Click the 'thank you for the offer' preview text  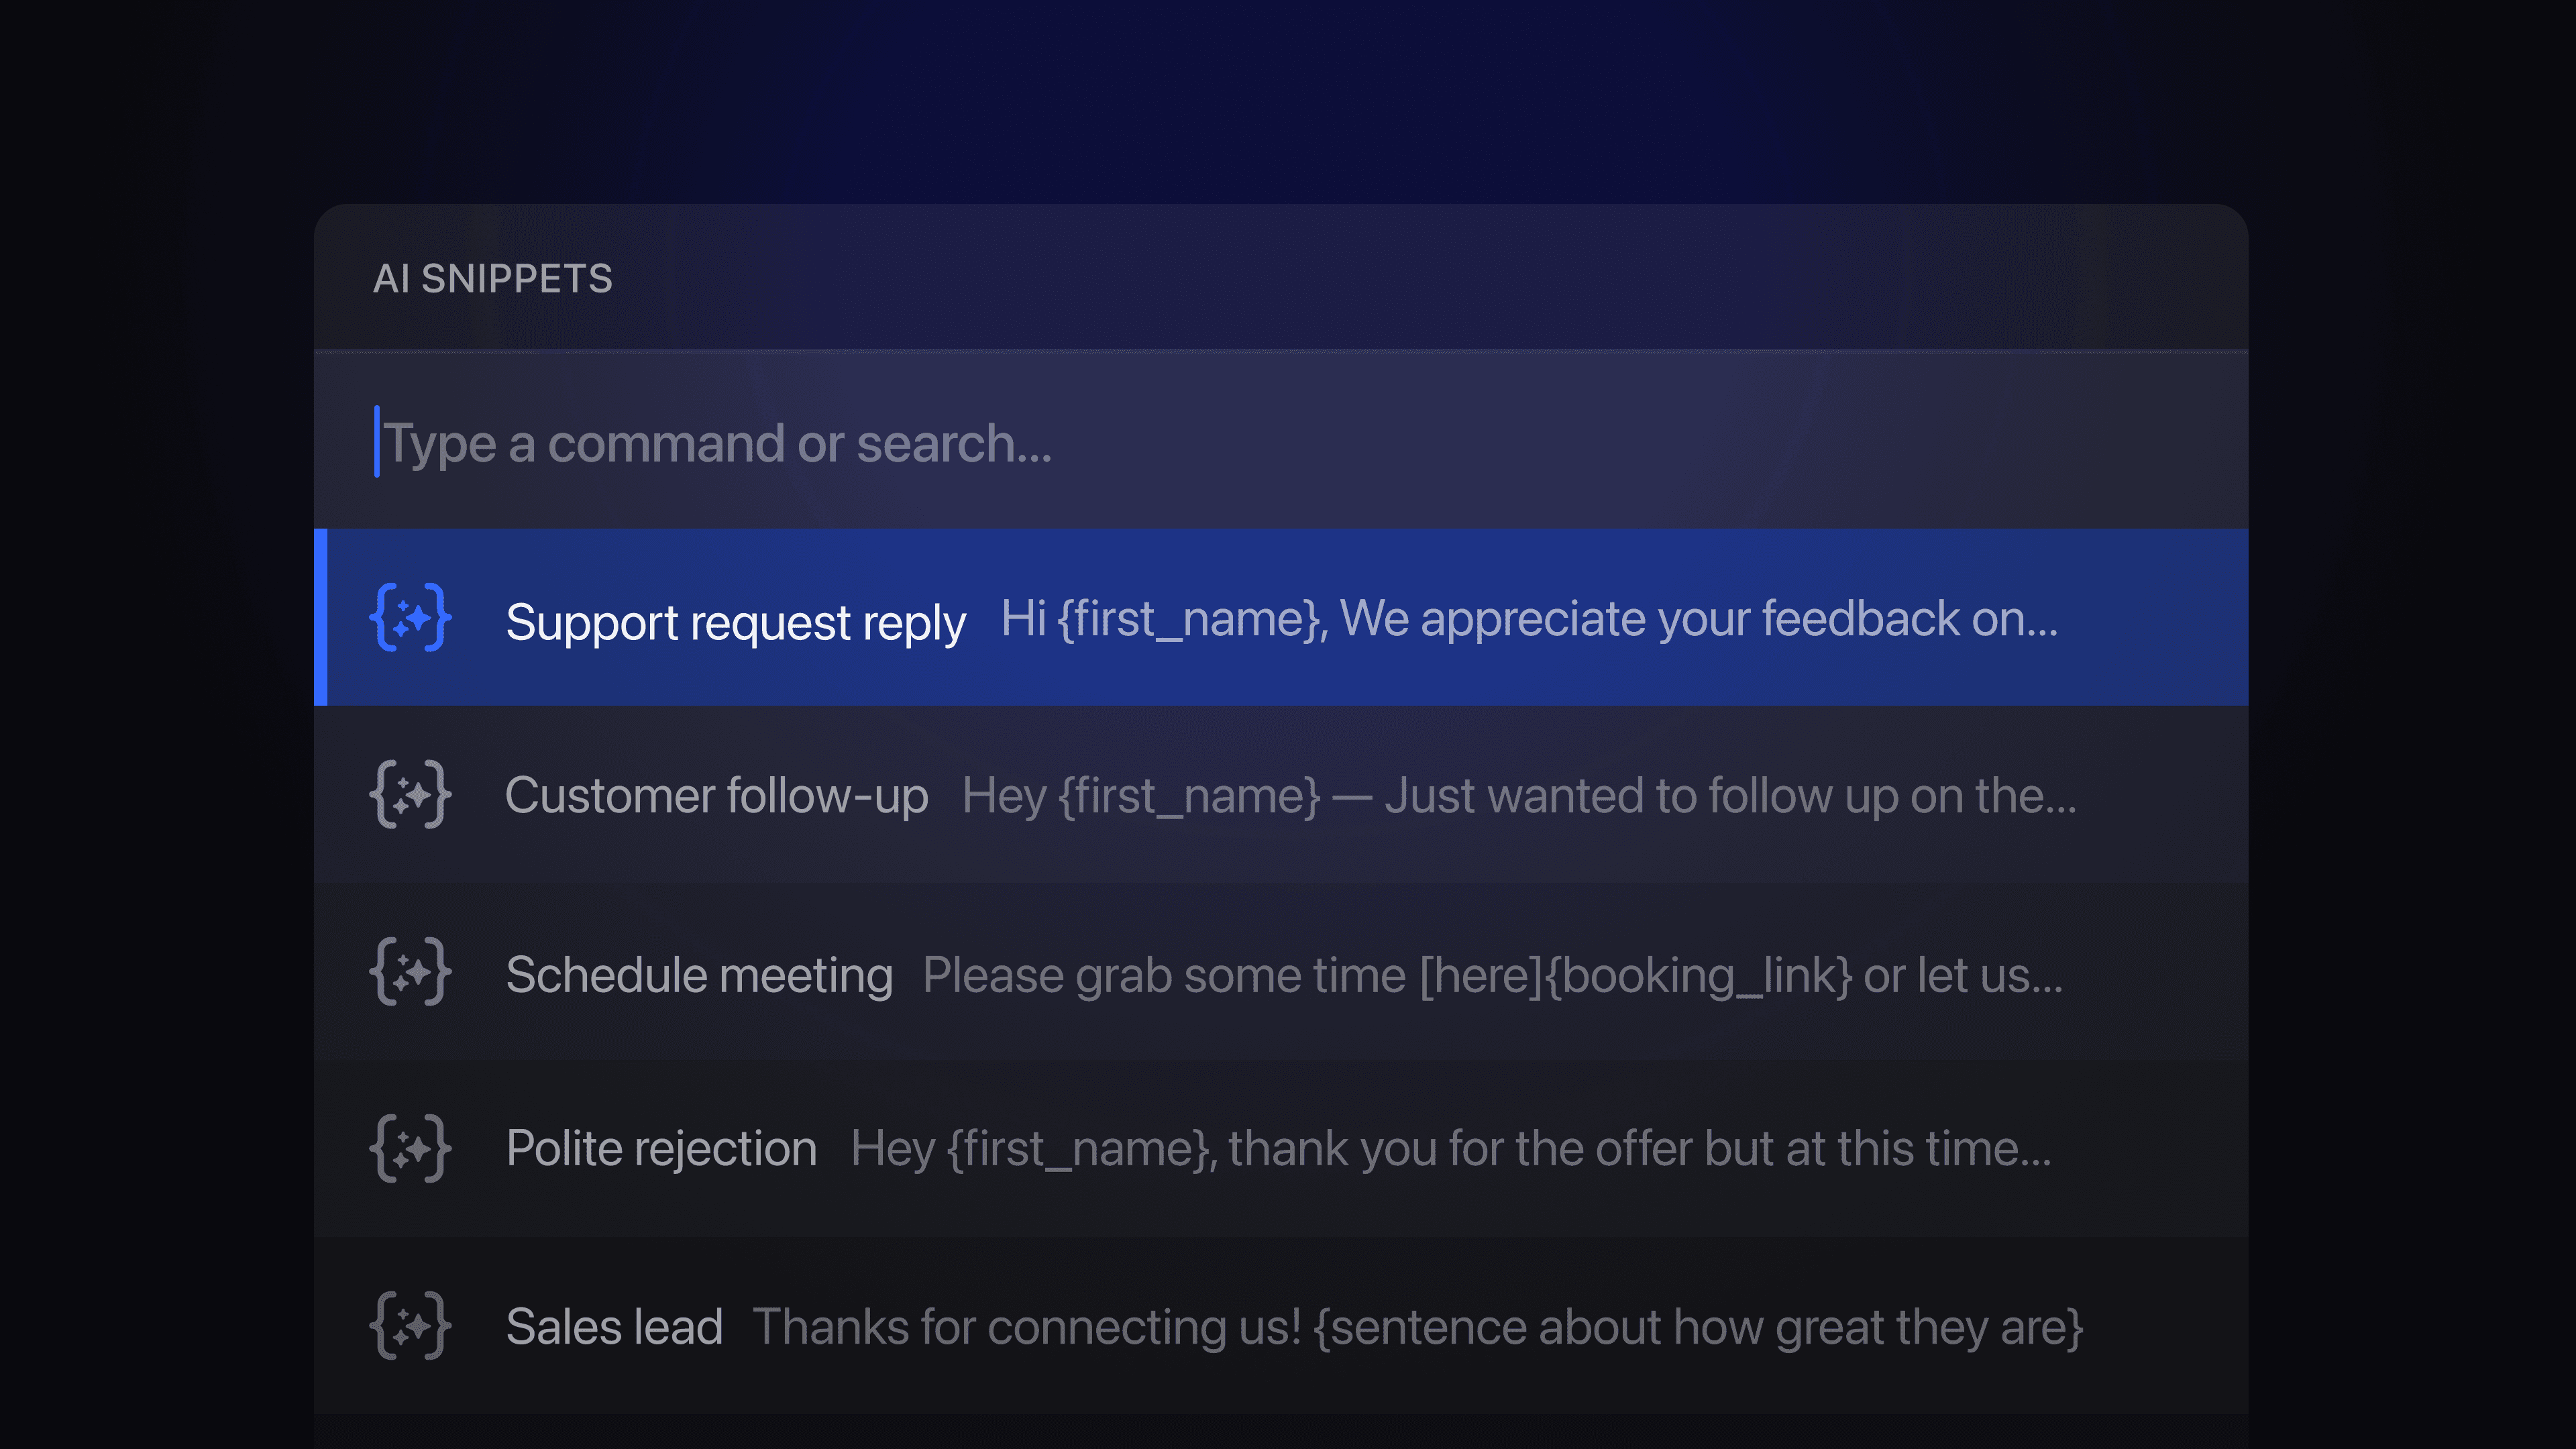1640,1149
